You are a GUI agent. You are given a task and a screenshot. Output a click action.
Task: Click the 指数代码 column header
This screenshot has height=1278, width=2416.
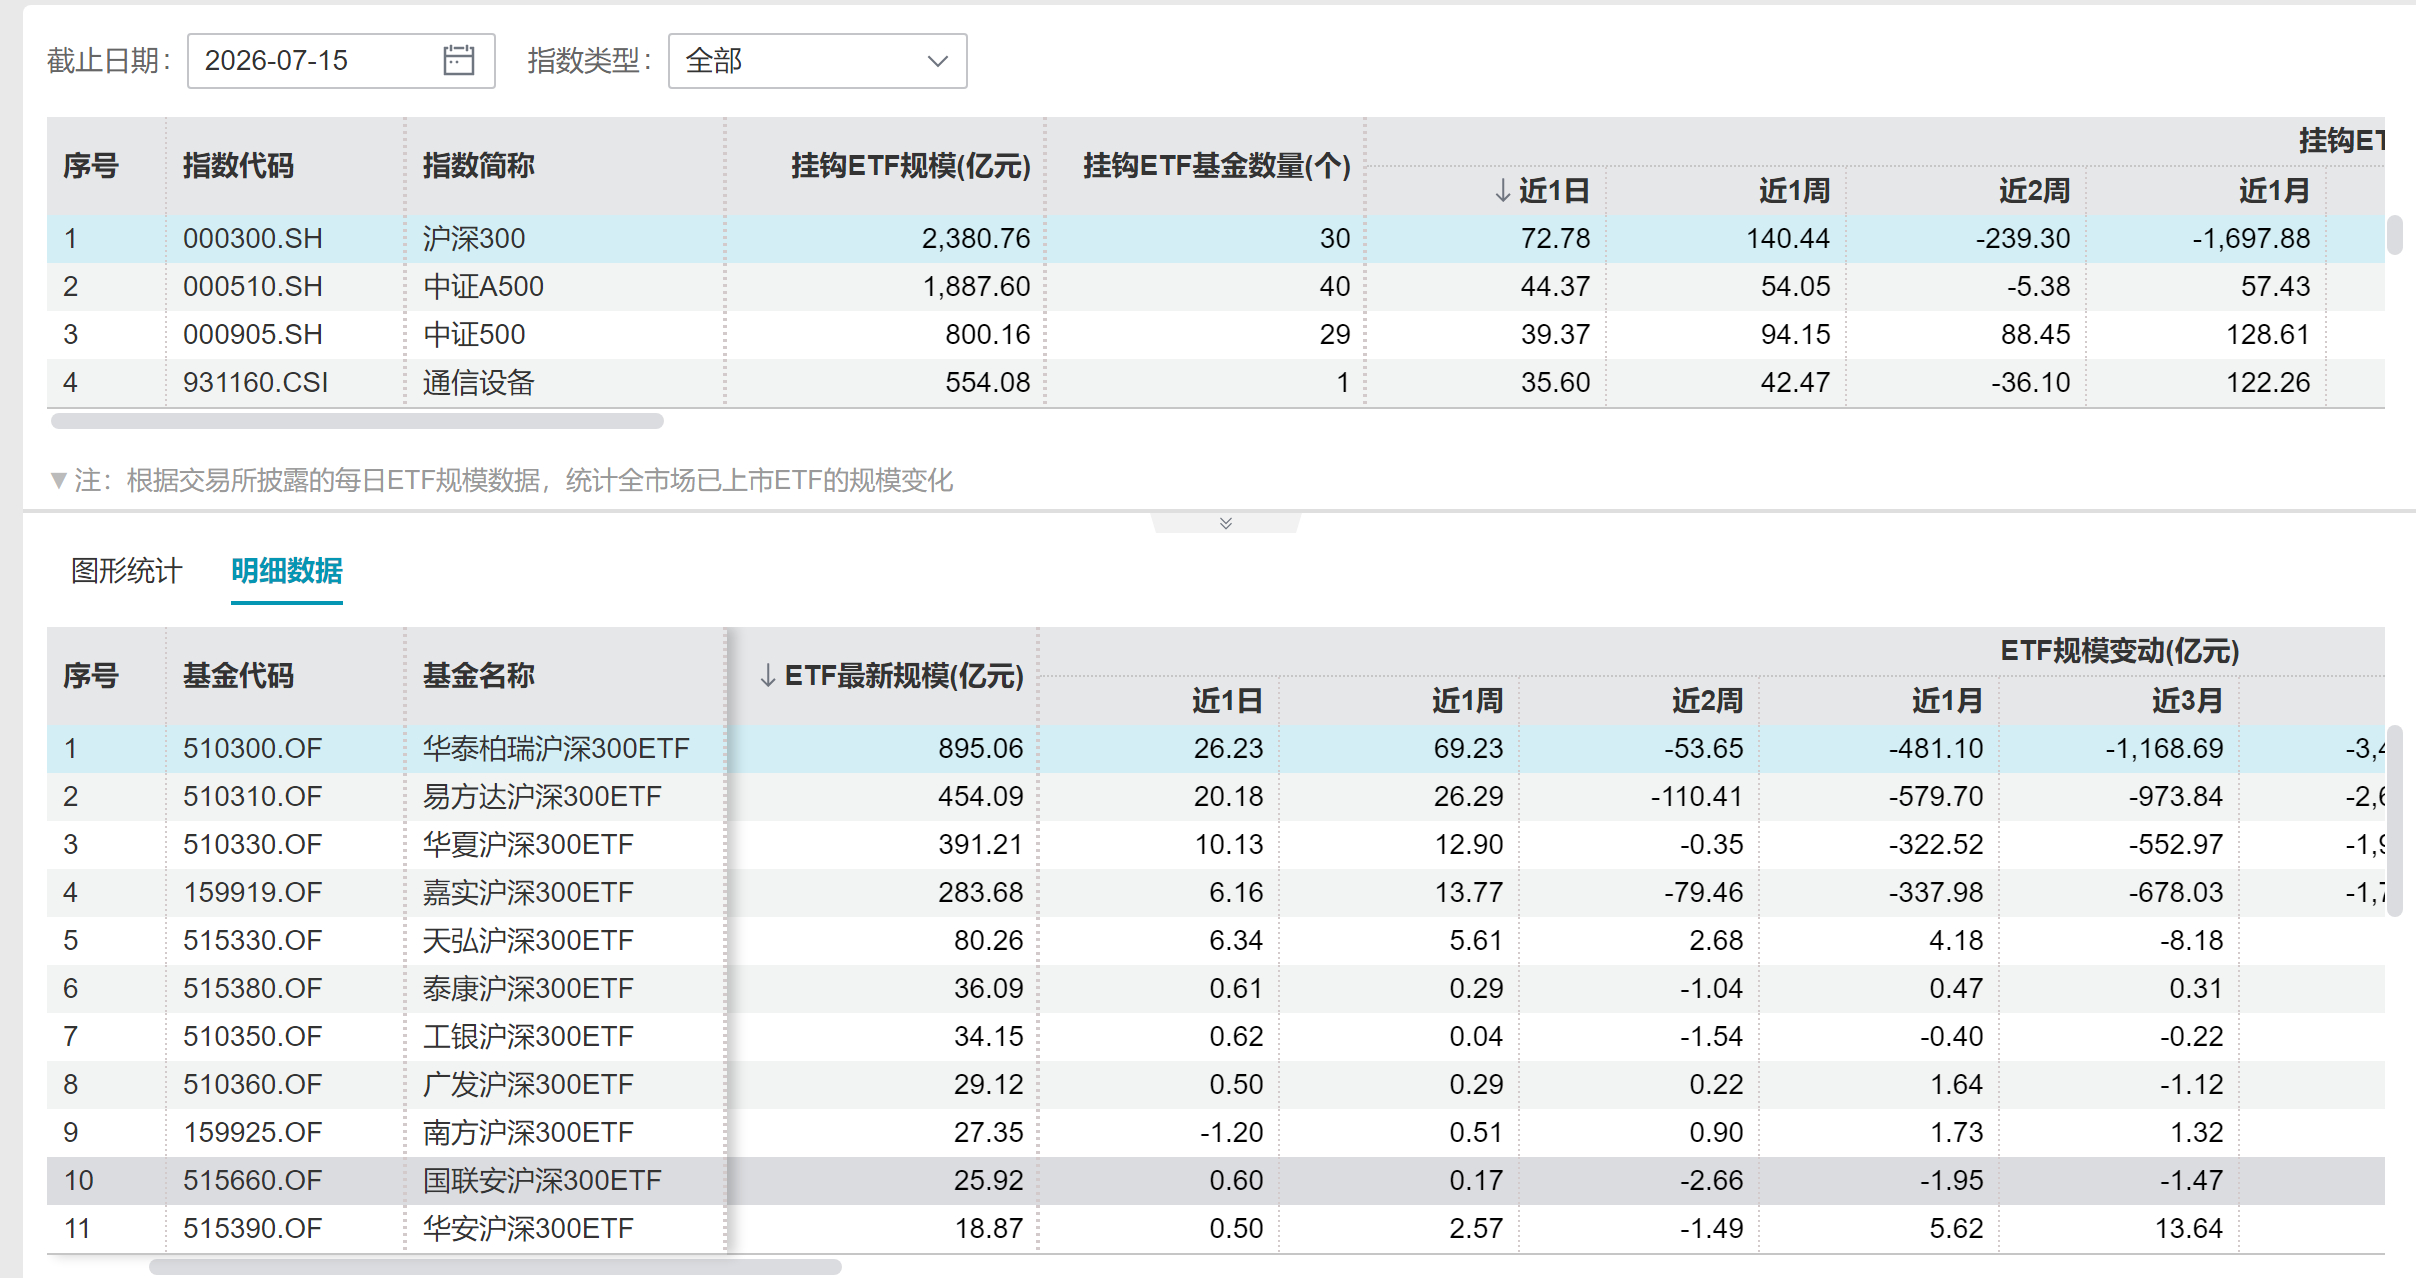point(238,166)
